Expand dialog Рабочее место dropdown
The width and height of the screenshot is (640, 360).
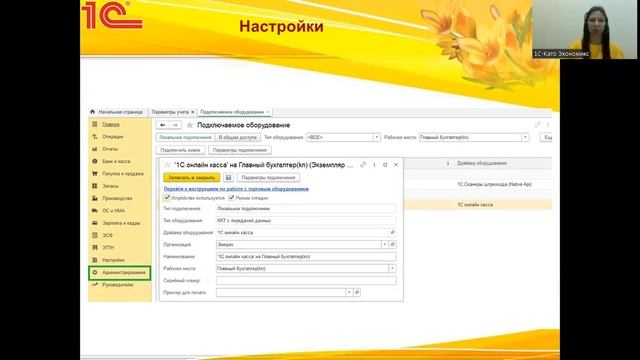pyautogui.click(x=392, y=269)
